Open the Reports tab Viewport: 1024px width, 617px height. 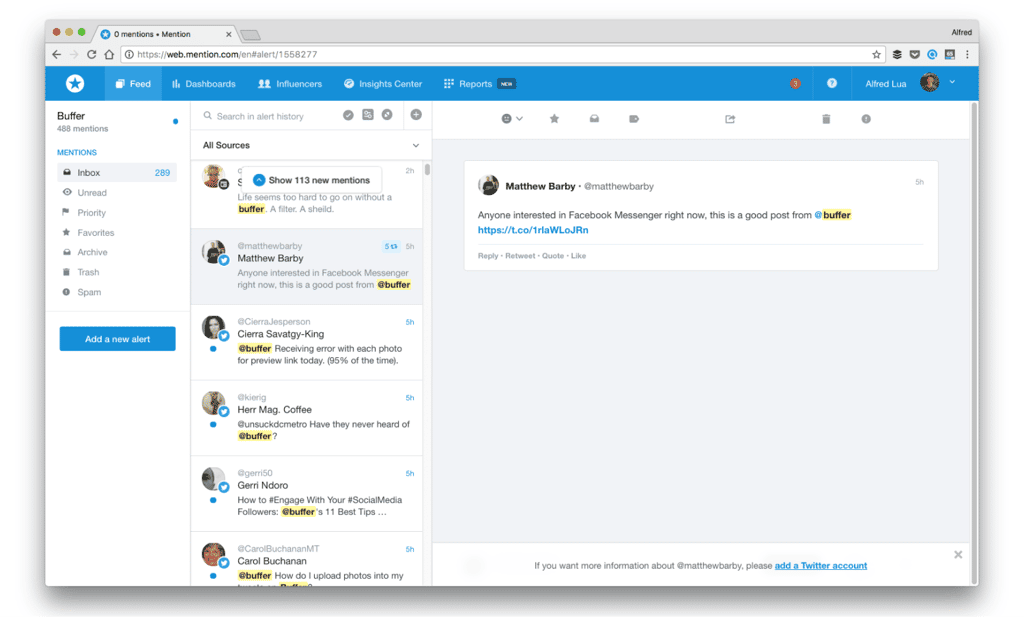(479, 84)
